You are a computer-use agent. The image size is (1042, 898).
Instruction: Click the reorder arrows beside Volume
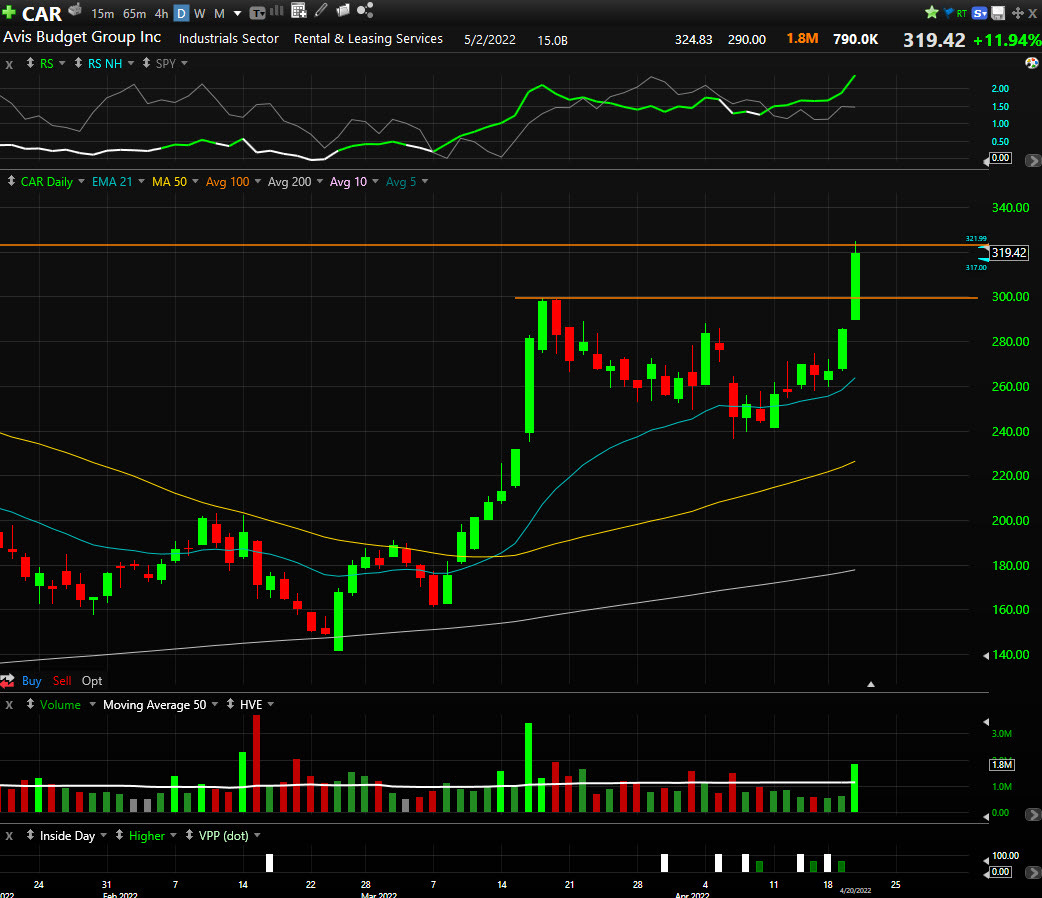[x=30, y=704]
